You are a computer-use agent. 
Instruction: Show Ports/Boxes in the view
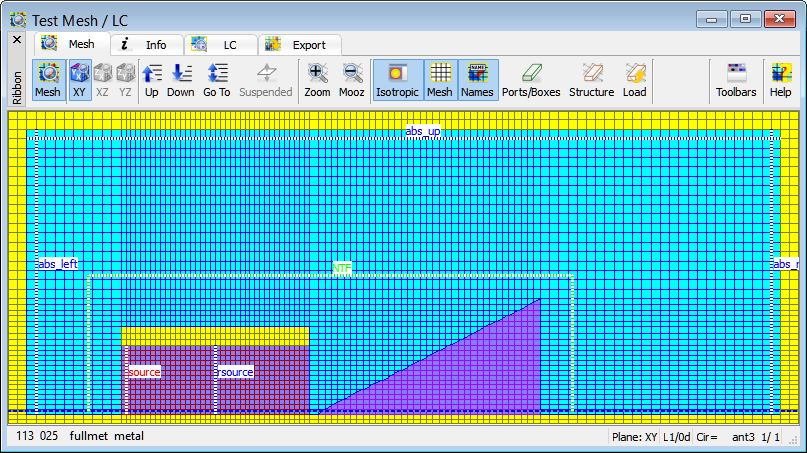[531, 80]
